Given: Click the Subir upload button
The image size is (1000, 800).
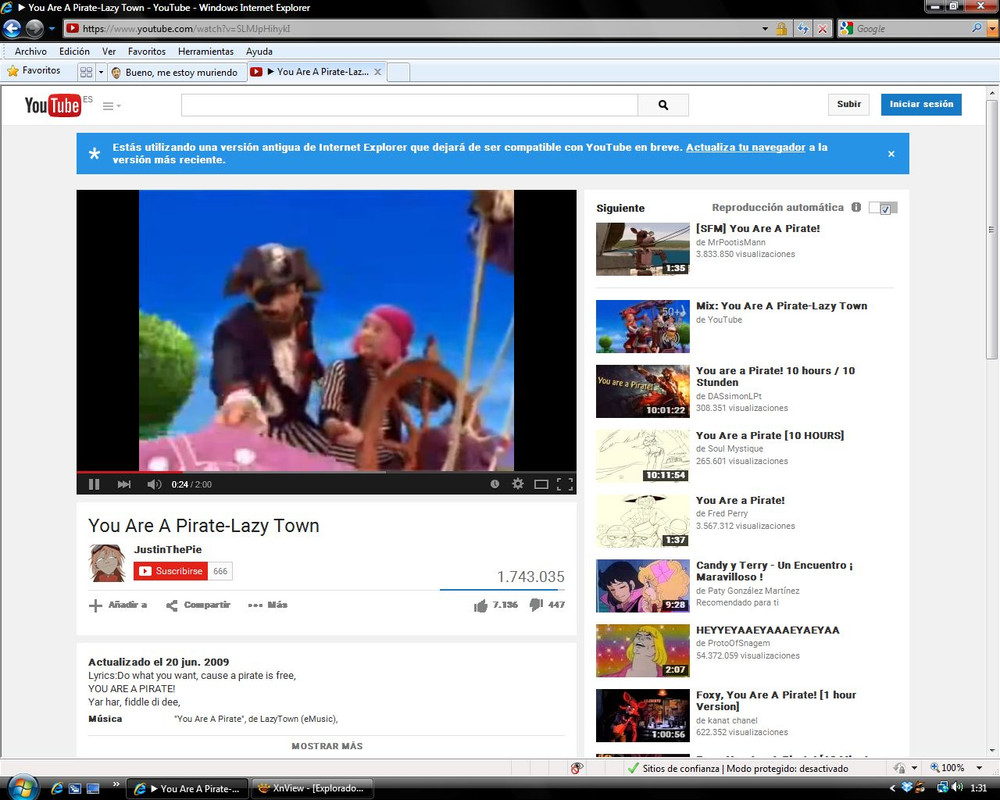Looking at the screenshot, I should (x=848, y=105).
